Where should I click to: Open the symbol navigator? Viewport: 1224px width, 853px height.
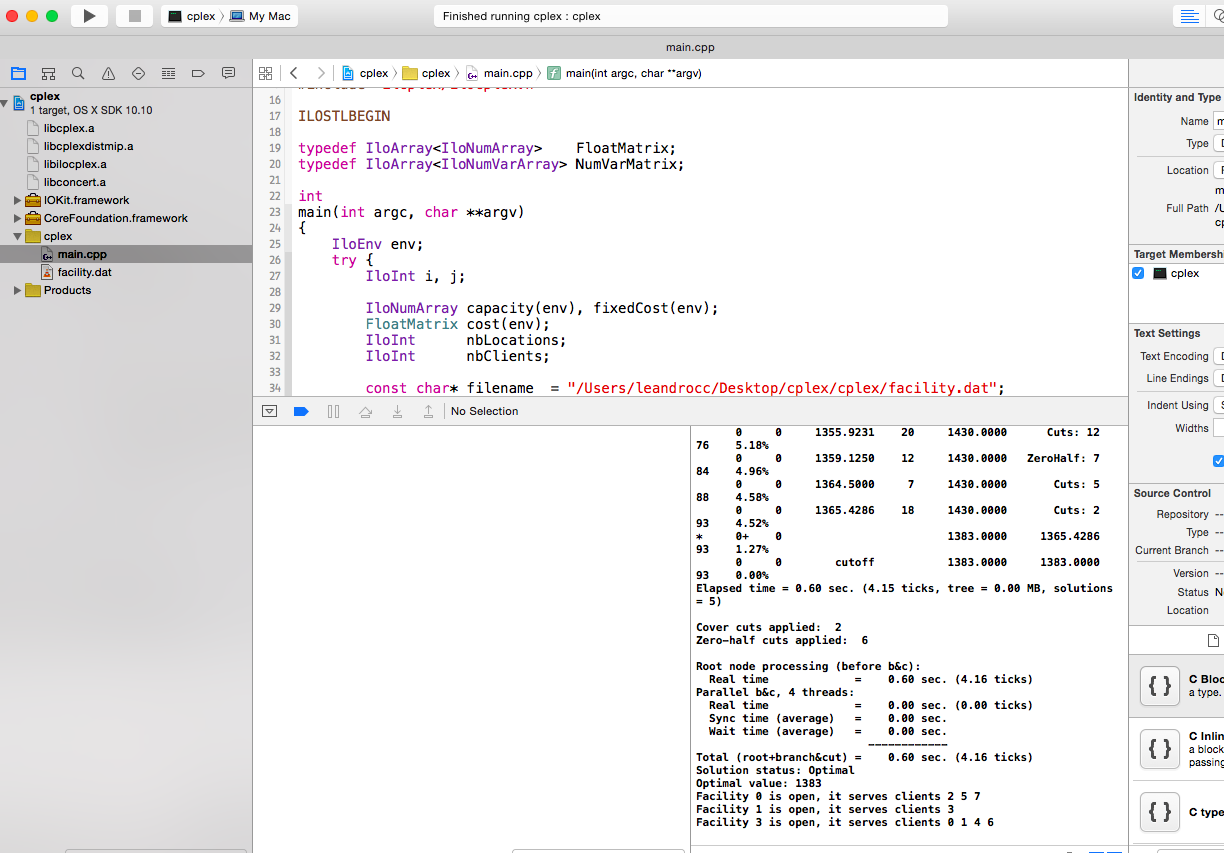coord(48,73)
